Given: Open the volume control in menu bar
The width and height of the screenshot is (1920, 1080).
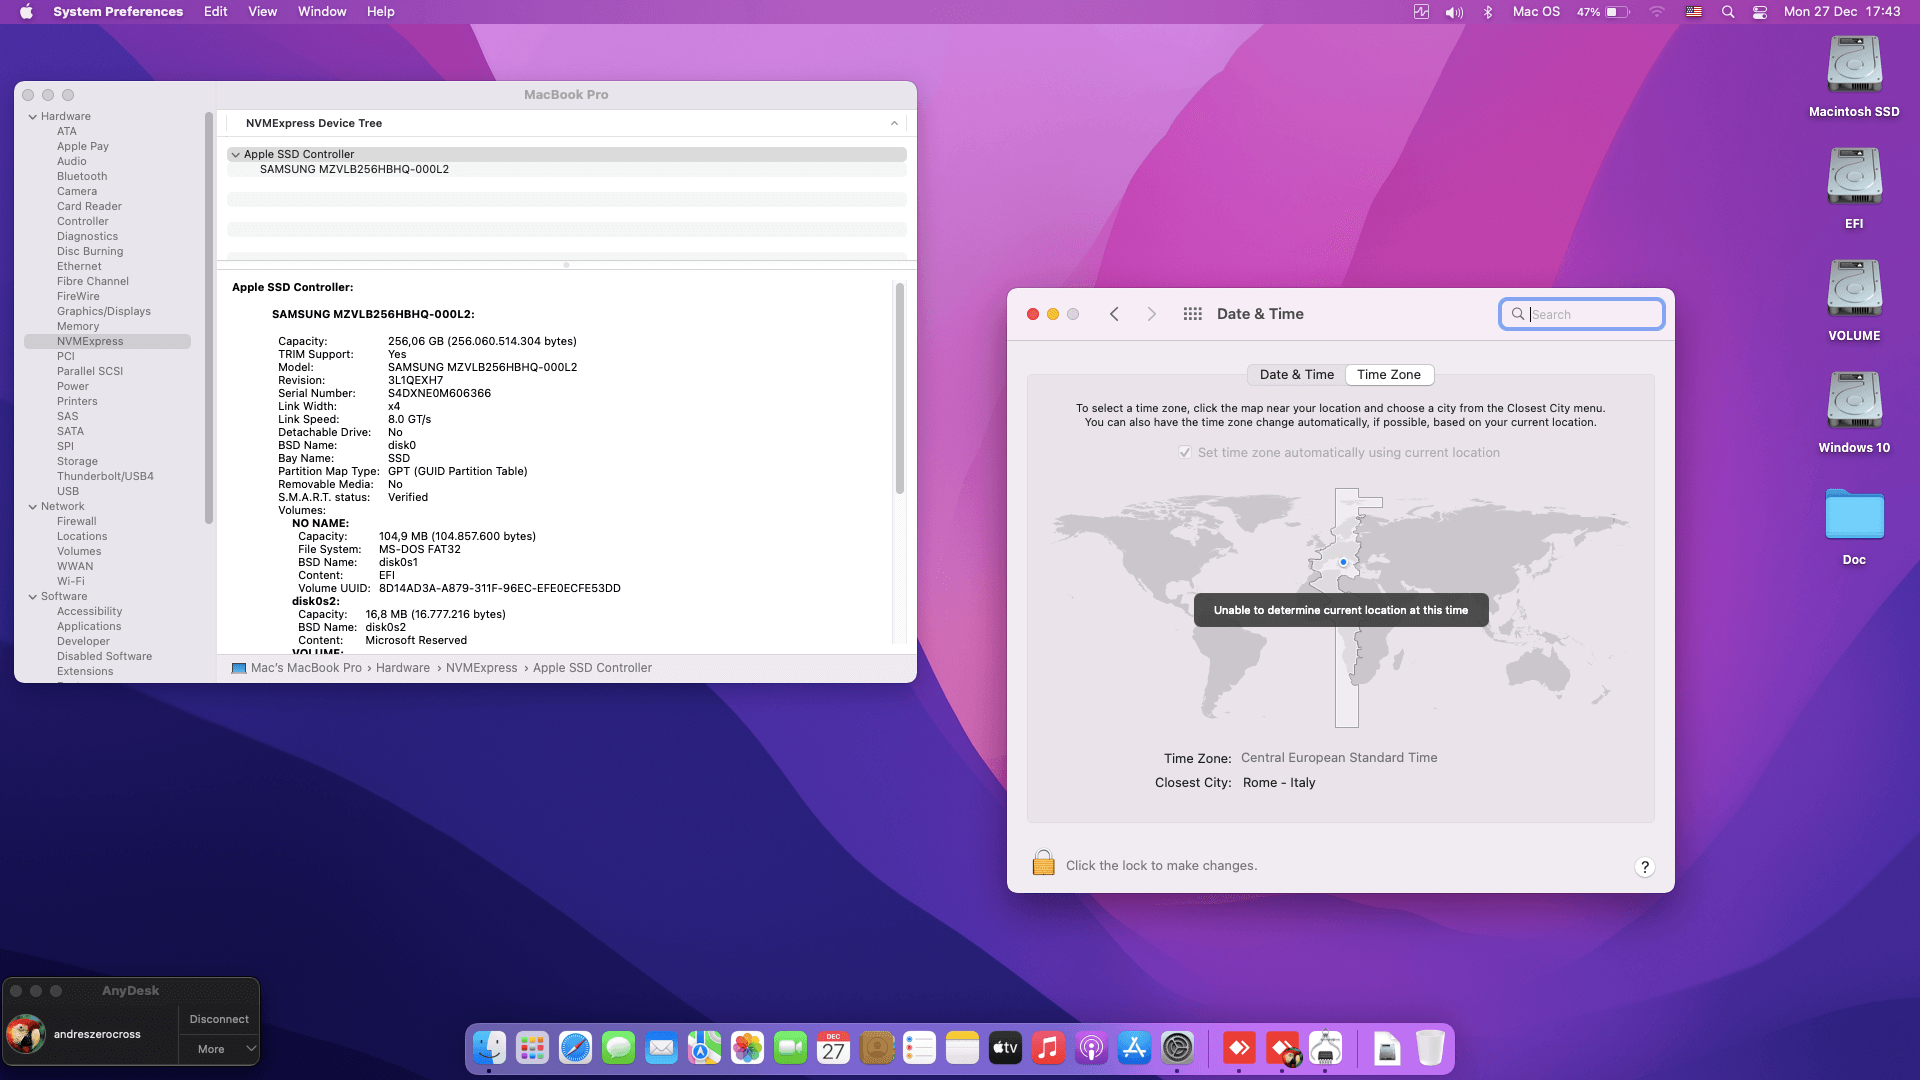Looking at the screenshot, I should coord(1454,12).
